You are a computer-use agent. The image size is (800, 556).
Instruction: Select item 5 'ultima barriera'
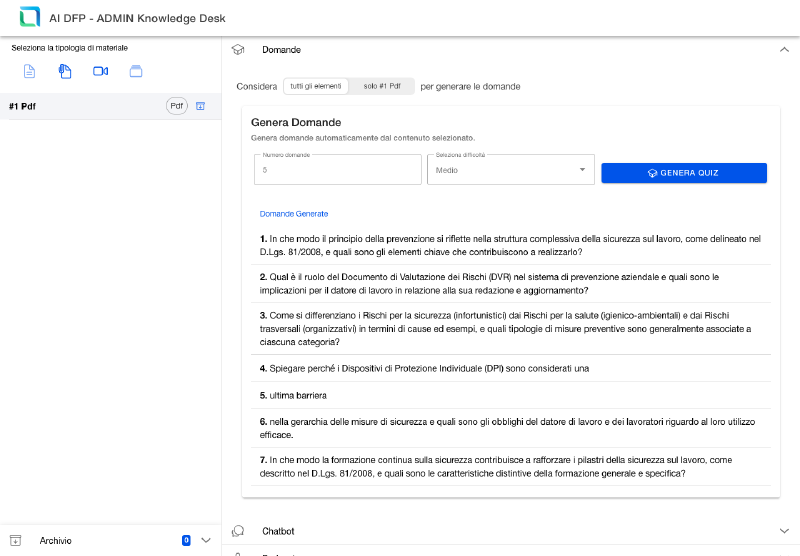coord(511,395)
